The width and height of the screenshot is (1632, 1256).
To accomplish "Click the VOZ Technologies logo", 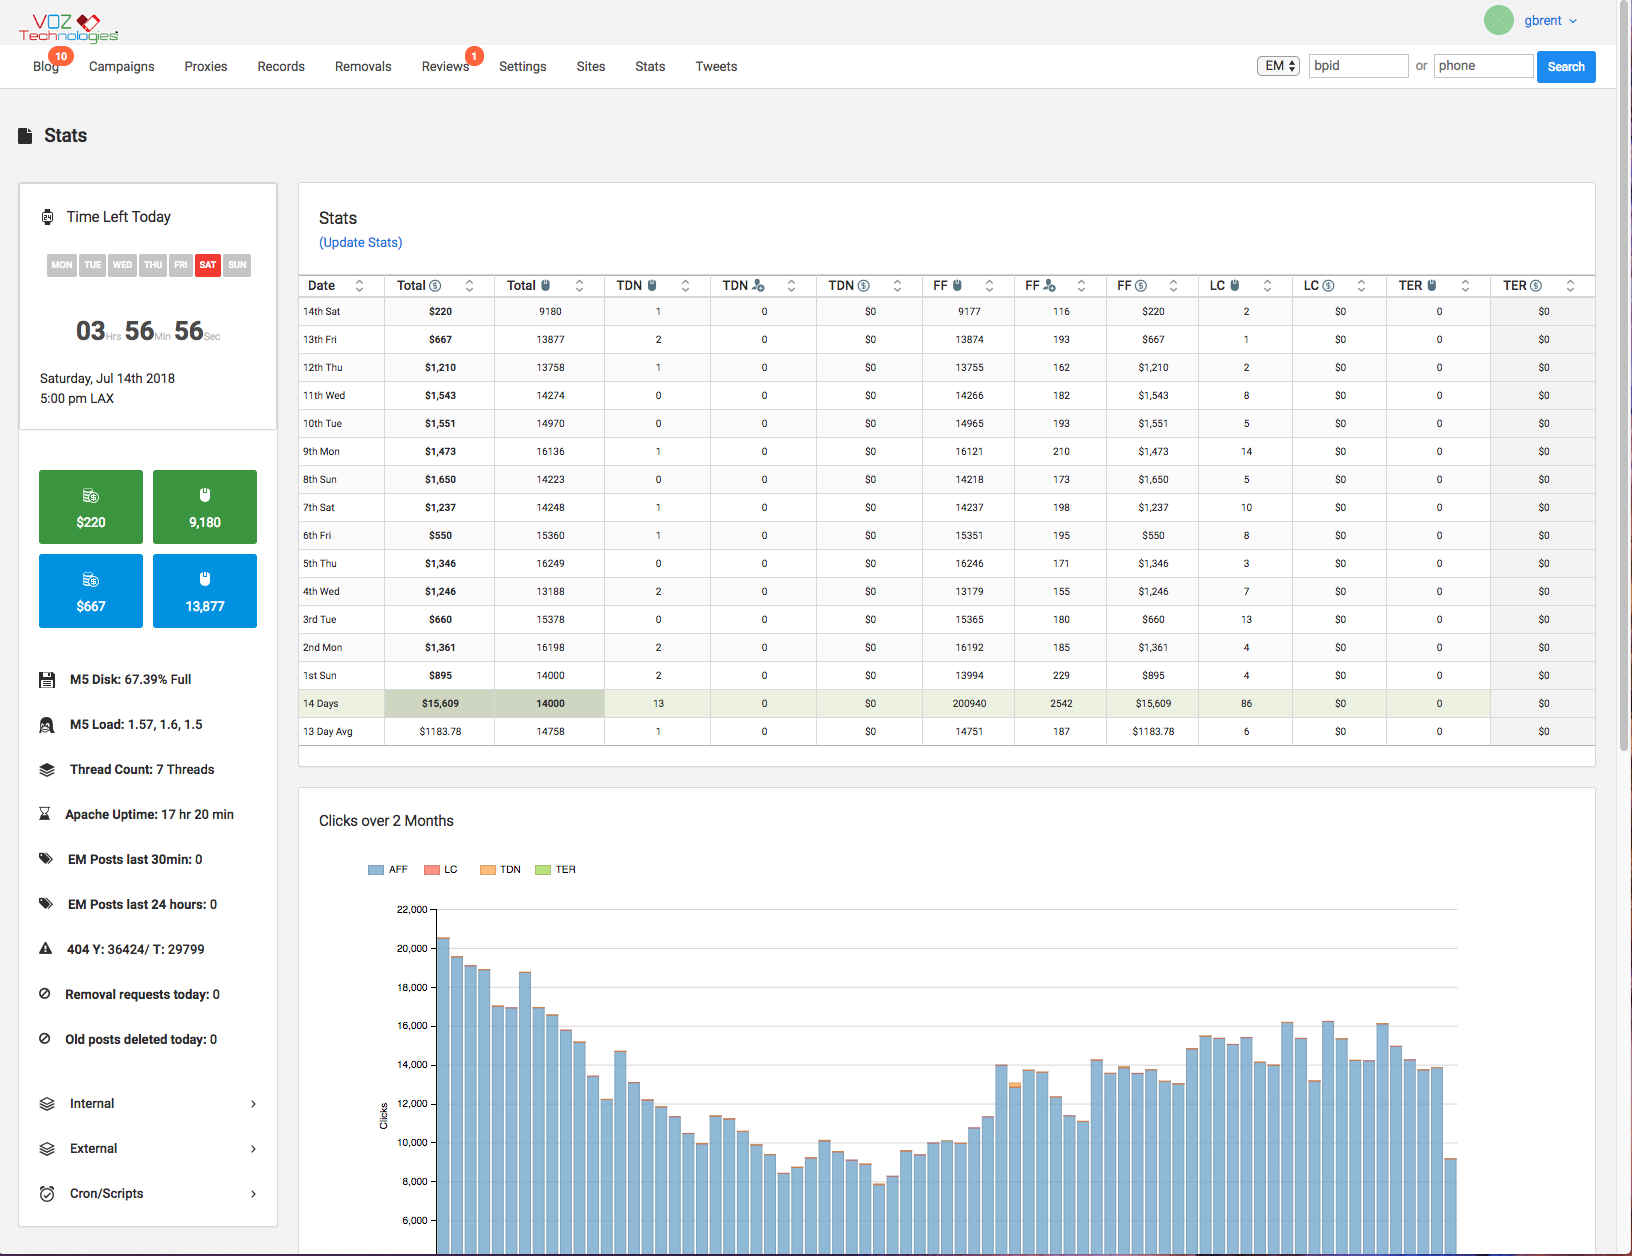I will 68,27.
